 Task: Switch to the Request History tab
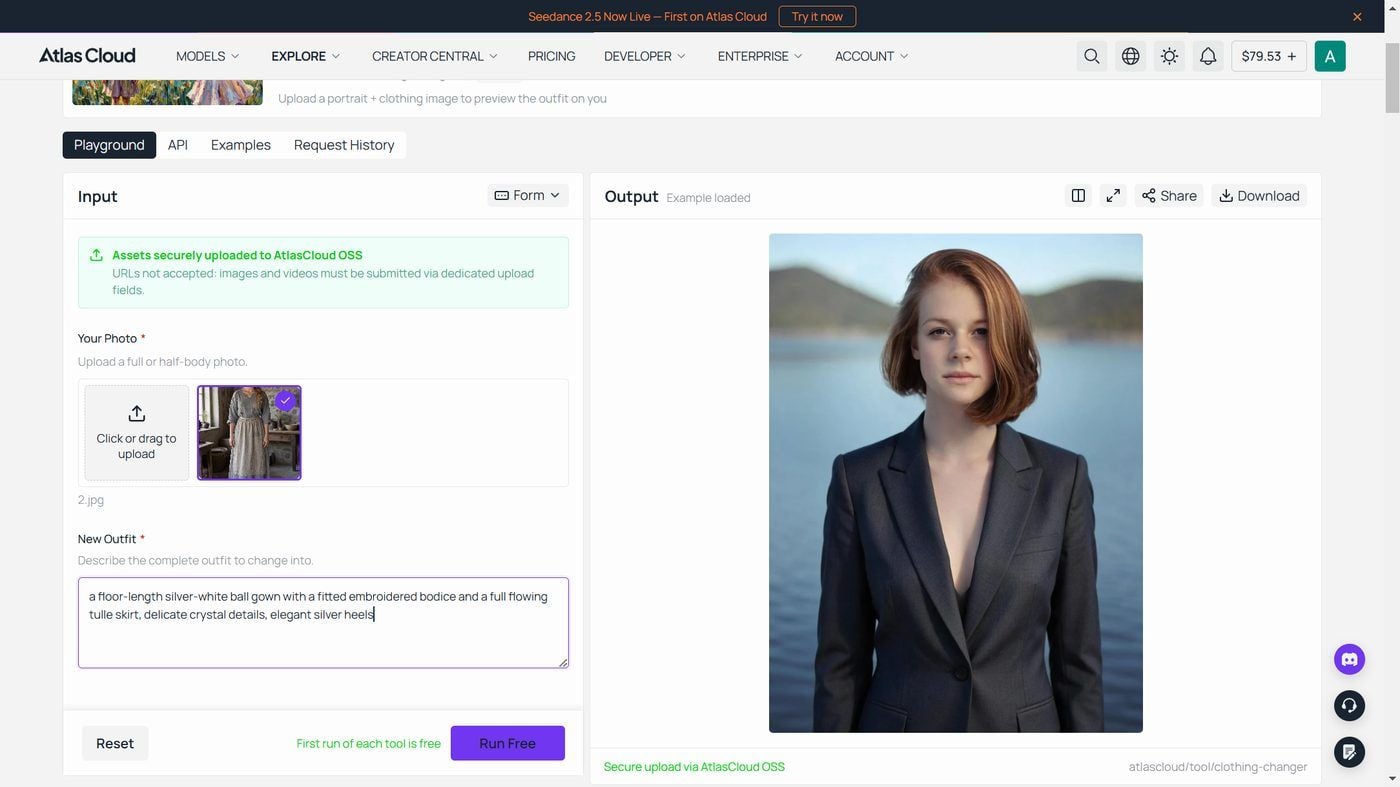(344, 145)
